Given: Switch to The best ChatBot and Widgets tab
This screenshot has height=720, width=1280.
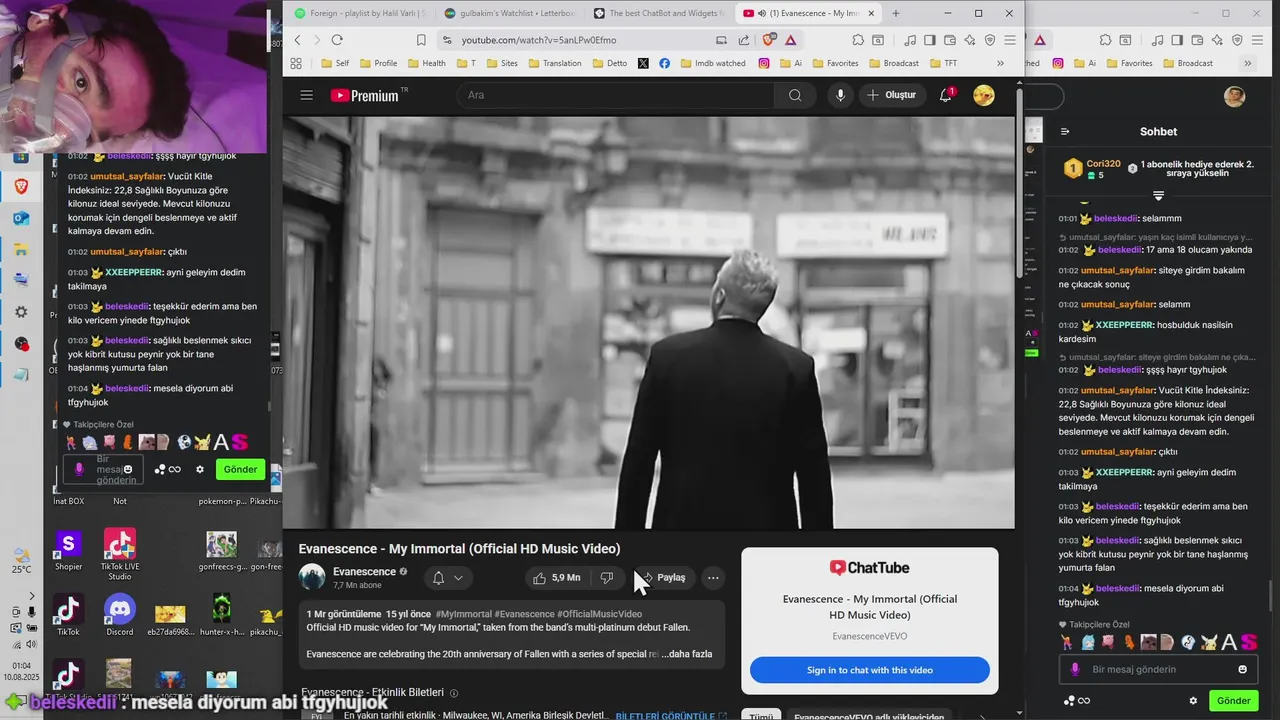Looking at the screenshot, I should (659, 13).
